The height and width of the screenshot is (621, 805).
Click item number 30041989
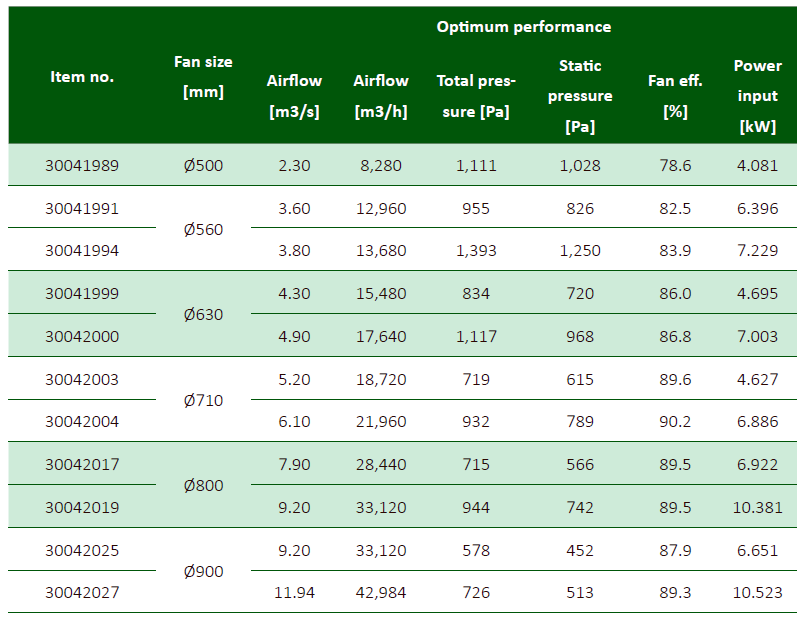[x=82, y=165]
